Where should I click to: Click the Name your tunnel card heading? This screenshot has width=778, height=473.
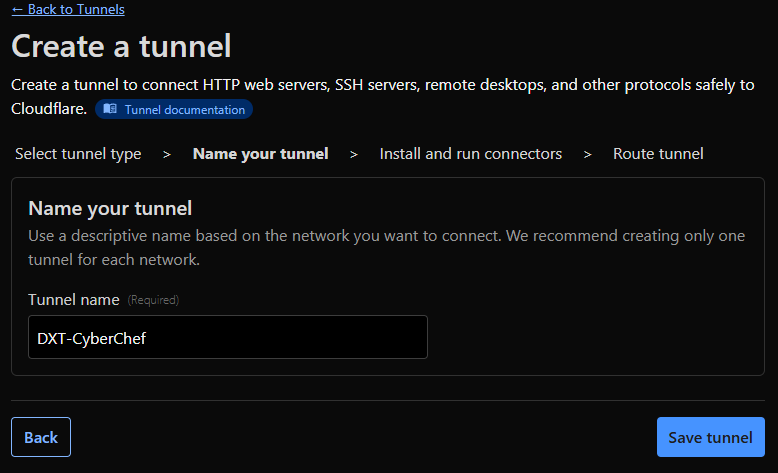110,208
